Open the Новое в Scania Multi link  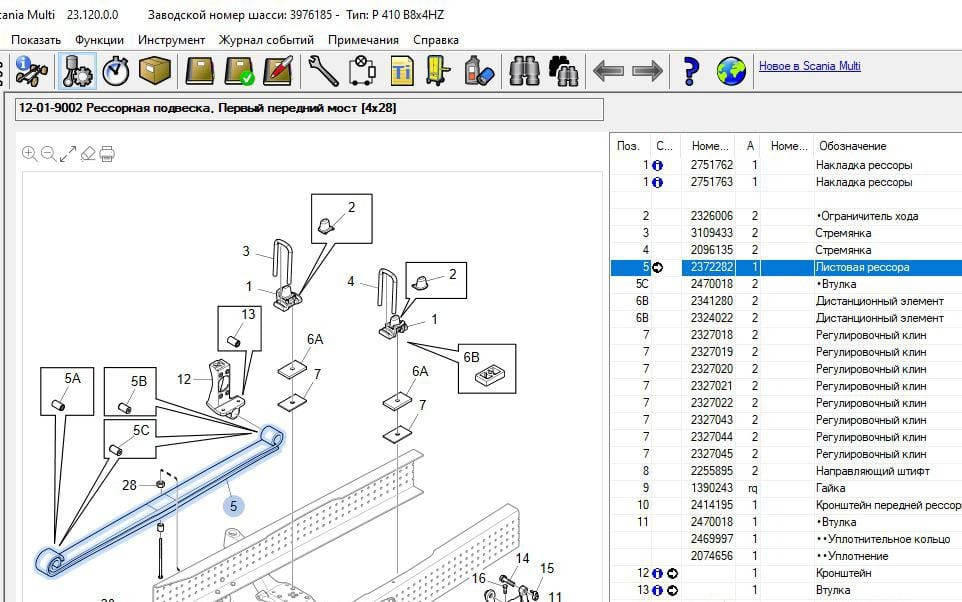coord(809,66)
